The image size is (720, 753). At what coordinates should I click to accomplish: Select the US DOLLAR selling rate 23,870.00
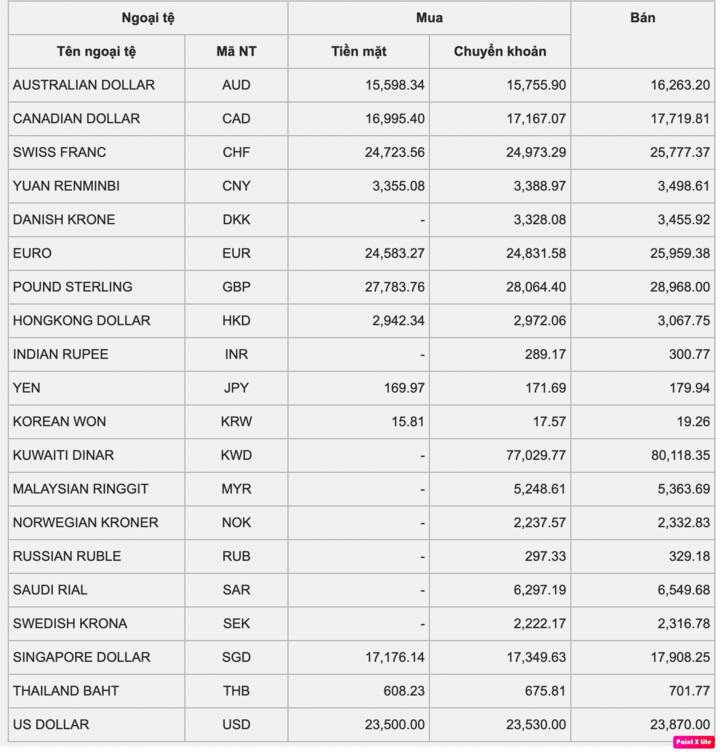(x=680, y=724)
